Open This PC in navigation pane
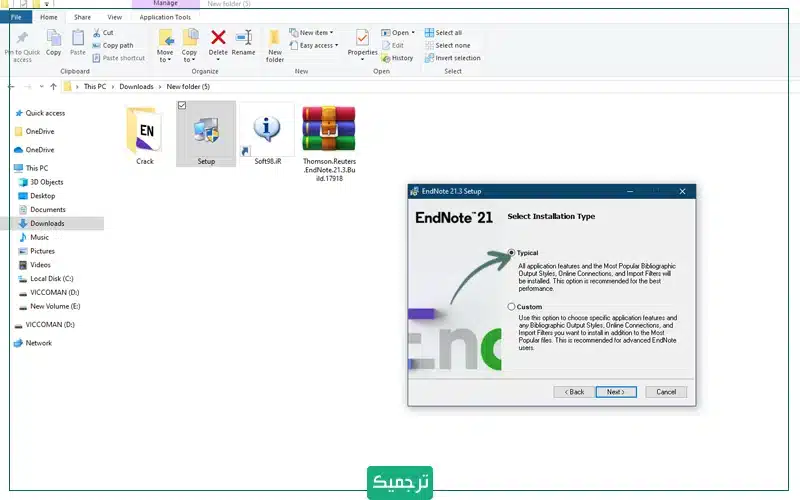800x500 pixels. (31, 168)
